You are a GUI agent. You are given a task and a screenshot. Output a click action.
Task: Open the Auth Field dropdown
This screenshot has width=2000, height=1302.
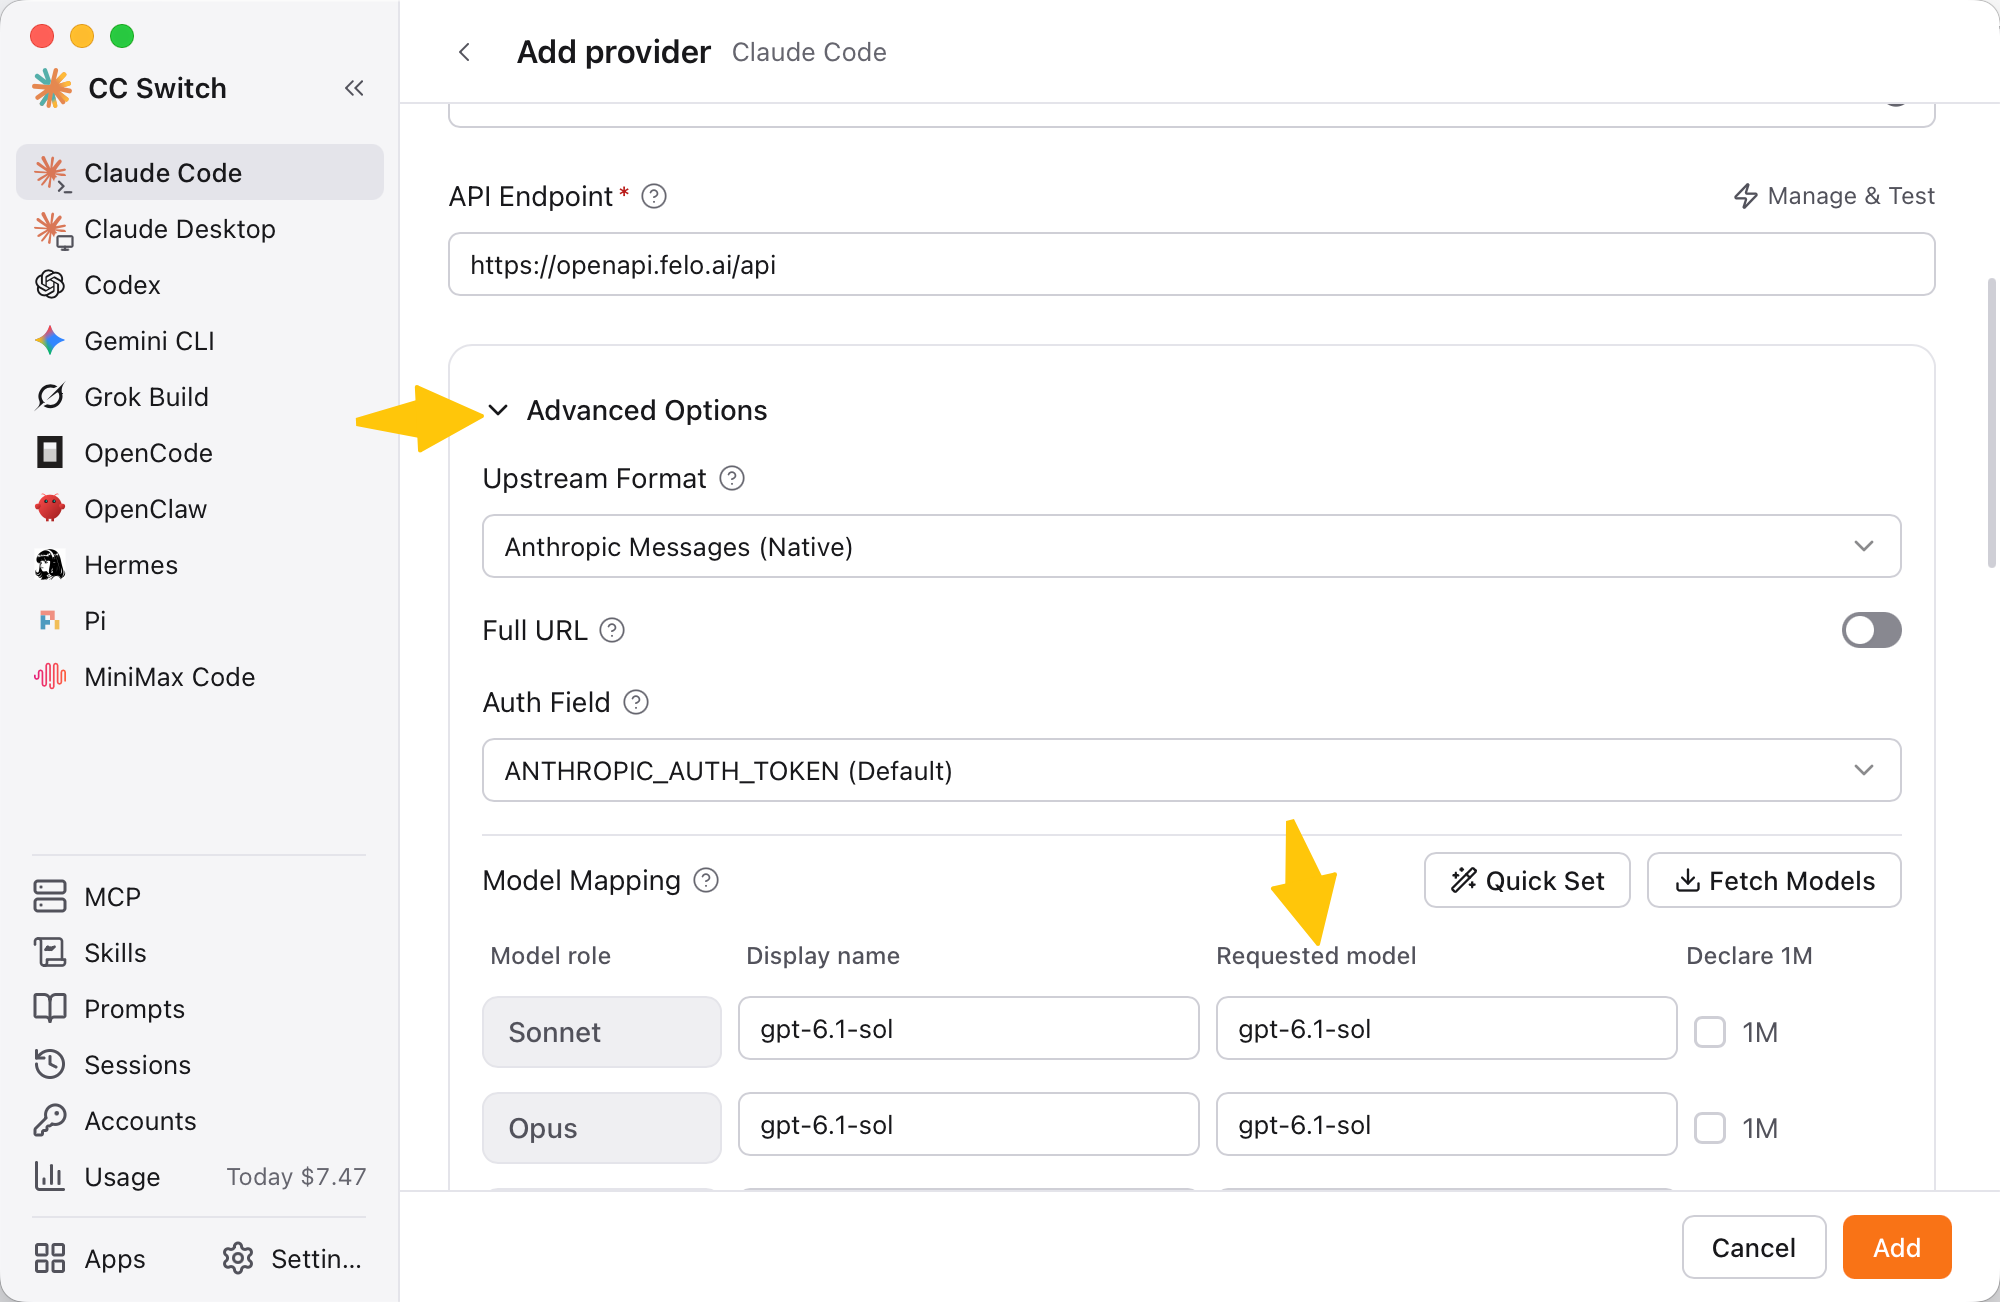(1191, 770)
